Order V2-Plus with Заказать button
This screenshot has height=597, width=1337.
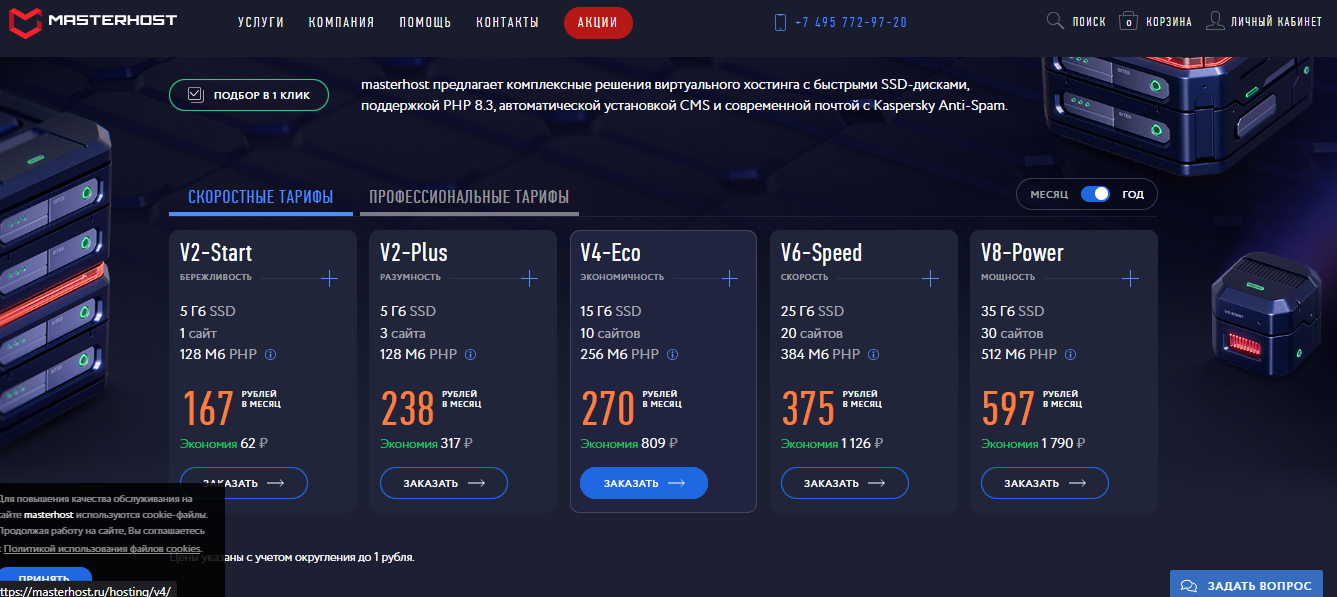point(444,483)
